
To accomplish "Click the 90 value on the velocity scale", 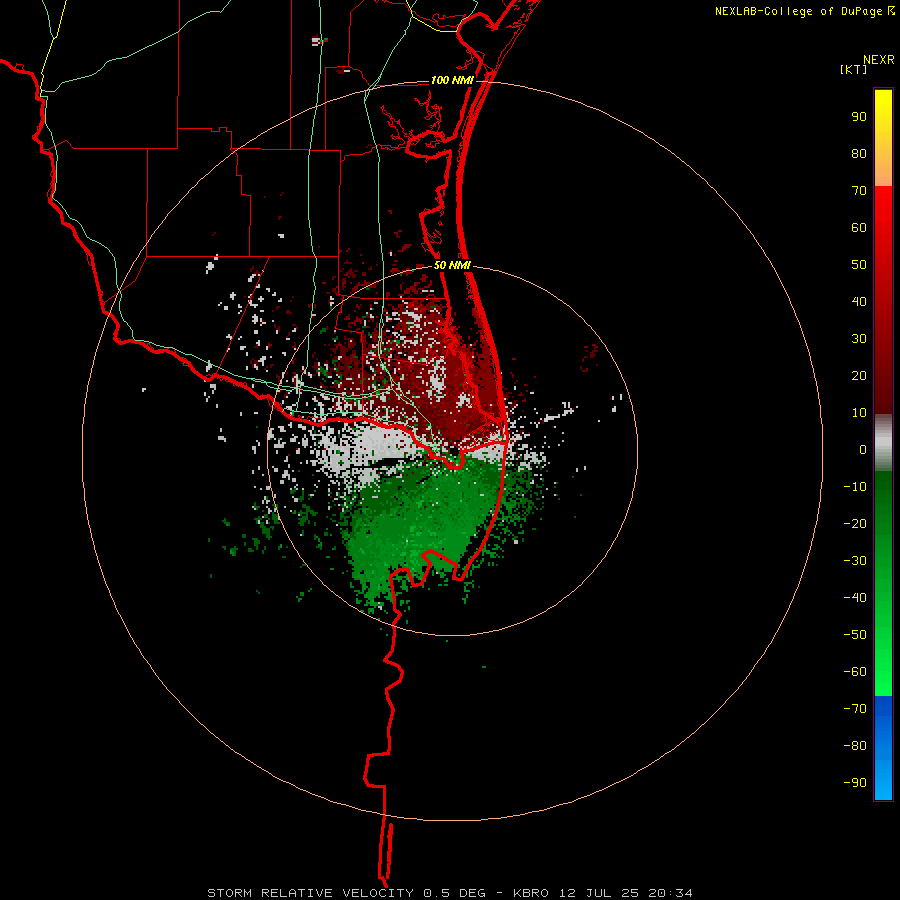I will [x=859, y=117].
